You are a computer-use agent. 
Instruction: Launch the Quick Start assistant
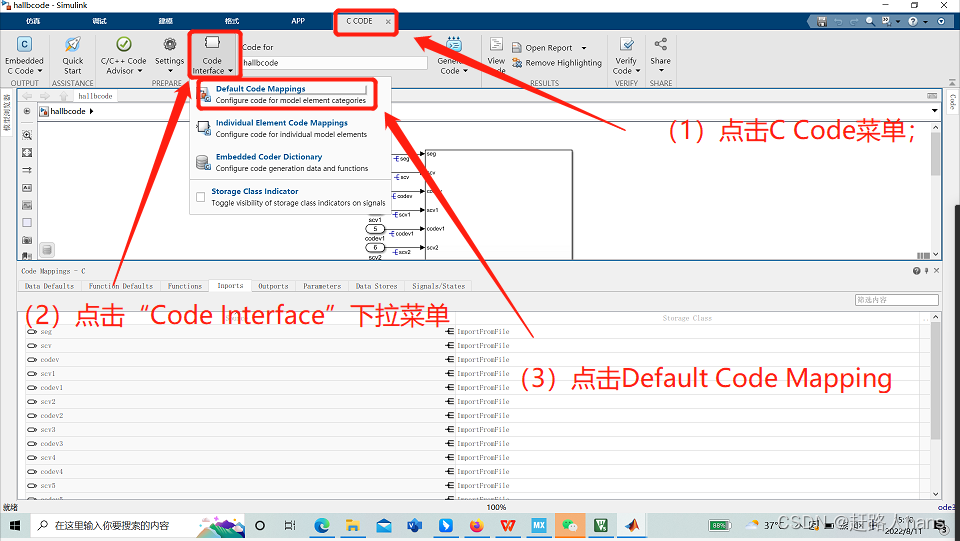click(72, 56)
